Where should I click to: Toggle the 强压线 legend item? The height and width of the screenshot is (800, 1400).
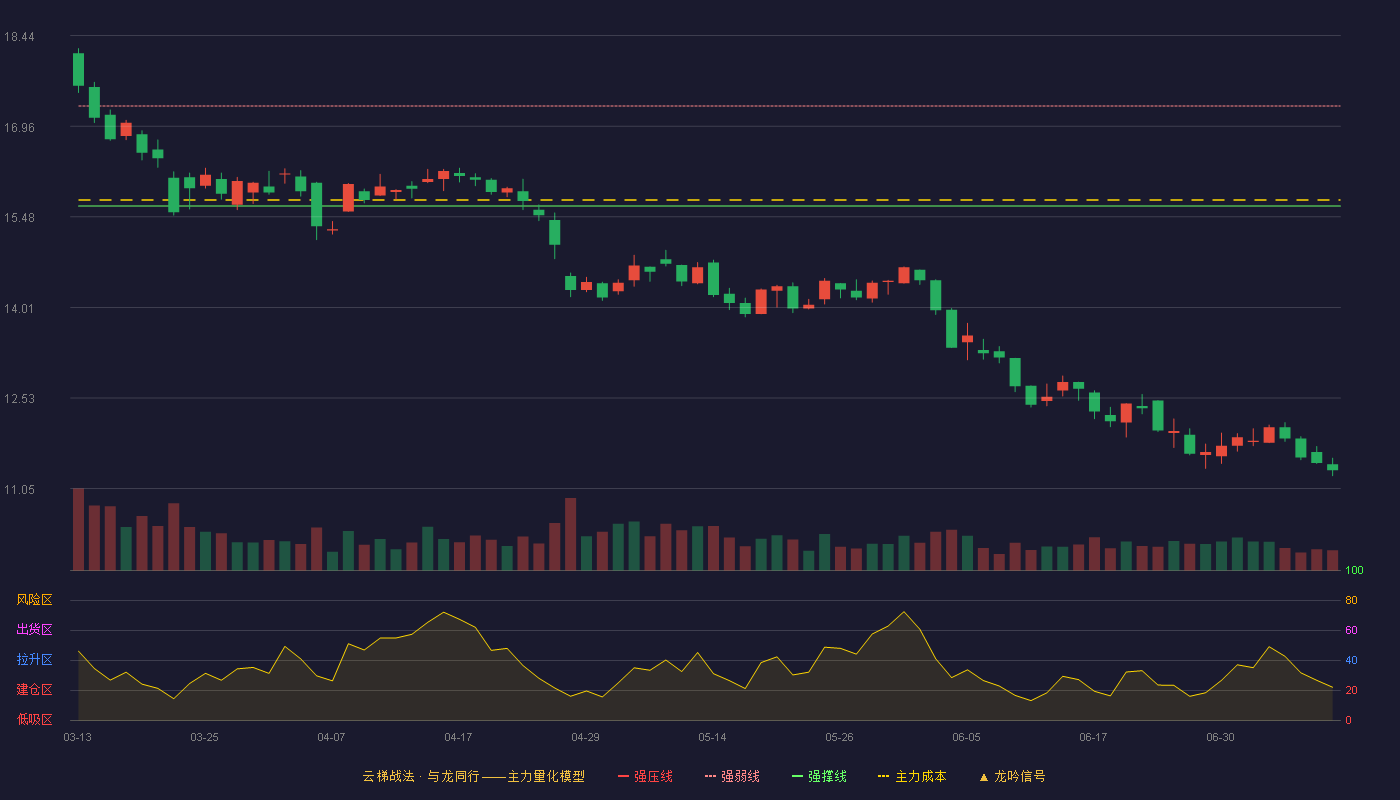point(645,776)
